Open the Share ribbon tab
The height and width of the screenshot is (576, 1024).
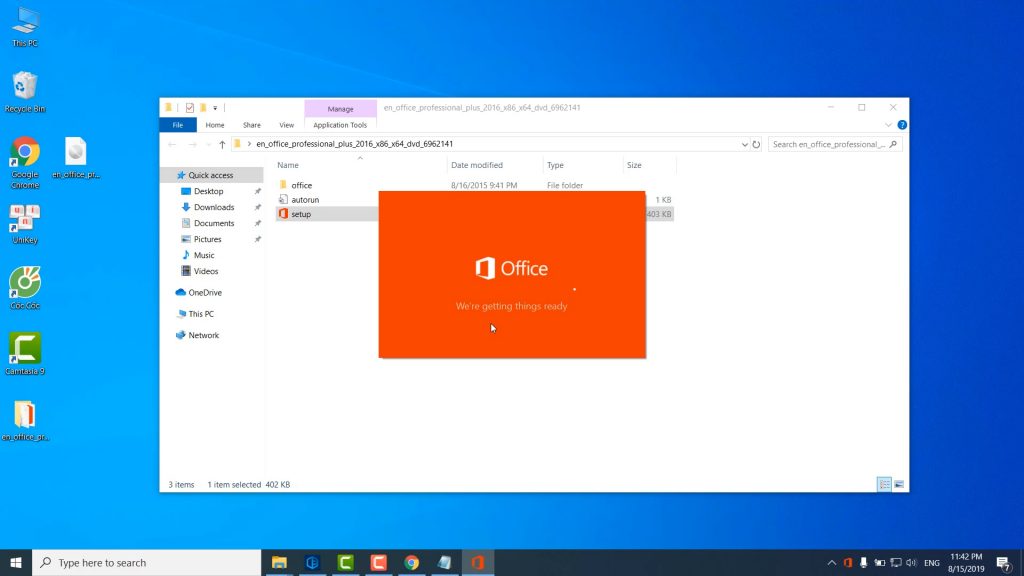point(251,125)
